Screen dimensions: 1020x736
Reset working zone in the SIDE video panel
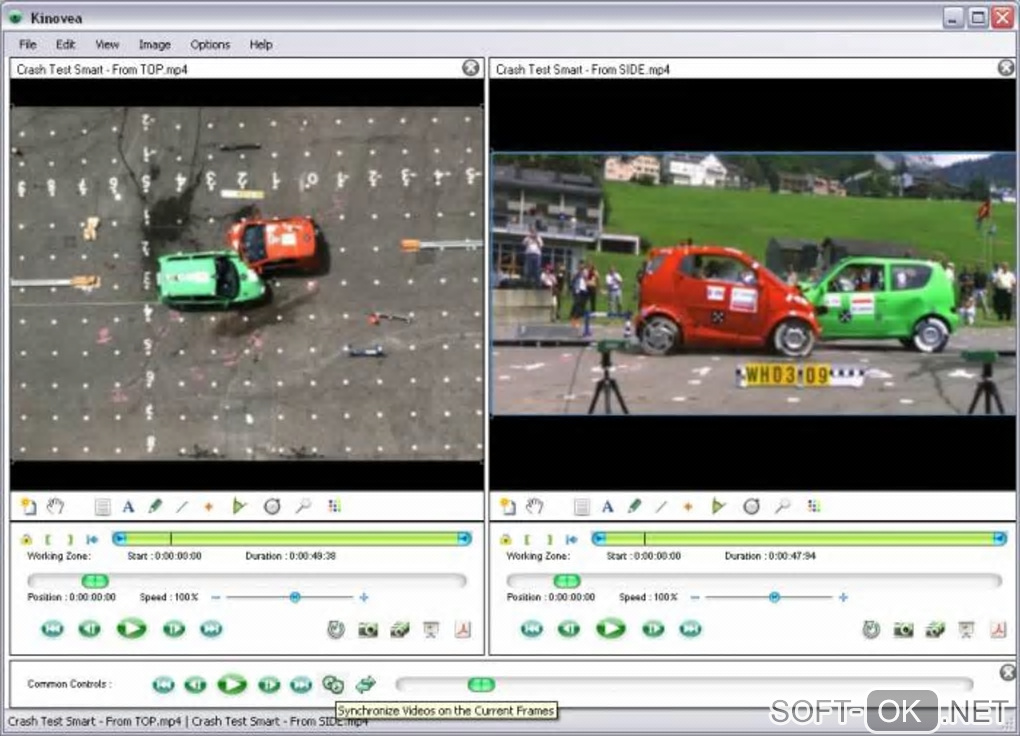click(571, 539)
